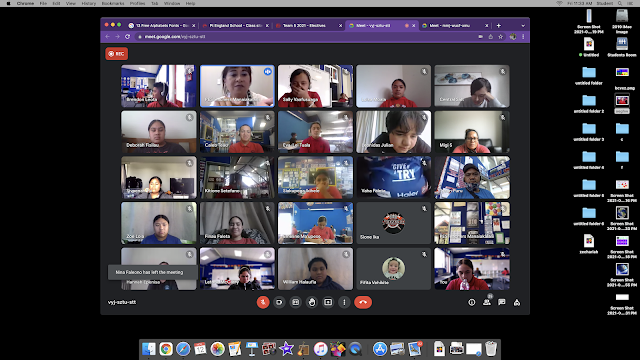The image size is (640, 360).
Task: Click the meeting code vyj-sztu-stt
Action: click(x=122, y=302)
